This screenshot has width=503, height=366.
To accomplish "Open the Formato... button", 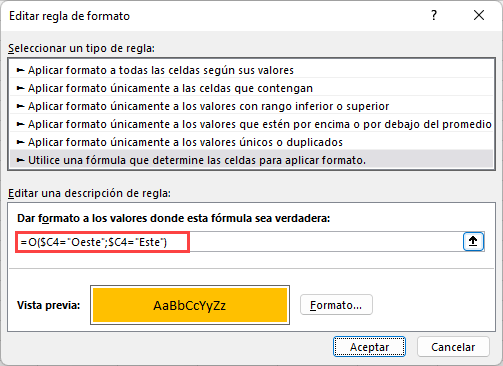I will coord(336,305).
